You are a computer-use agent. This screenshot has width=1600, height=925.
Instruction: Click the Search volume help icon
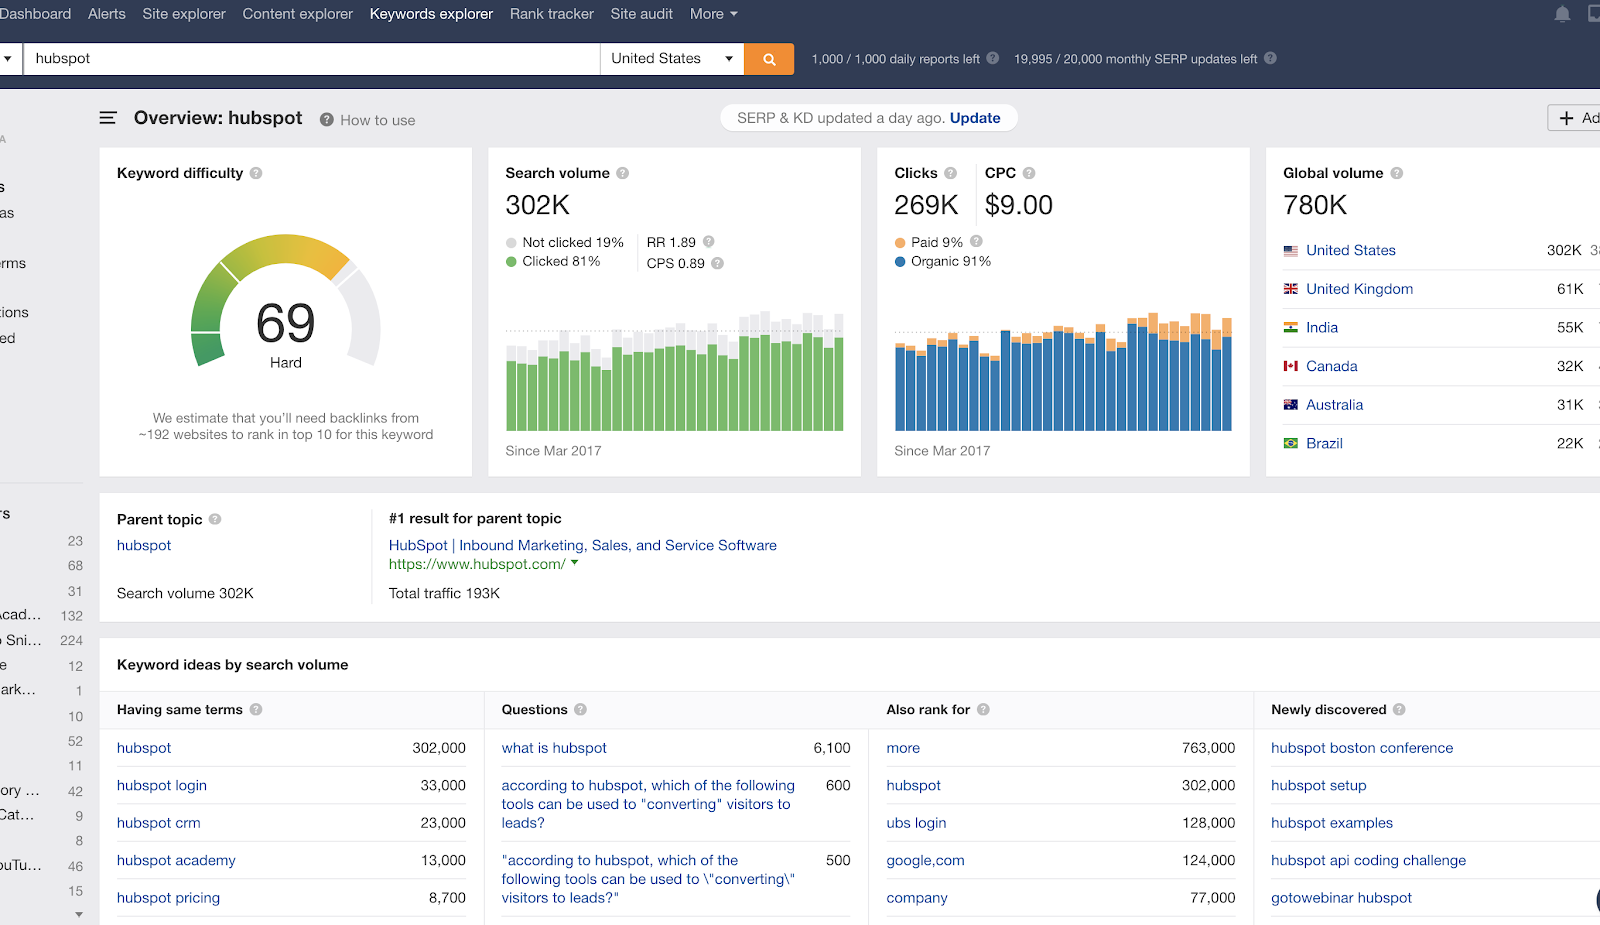622,173
